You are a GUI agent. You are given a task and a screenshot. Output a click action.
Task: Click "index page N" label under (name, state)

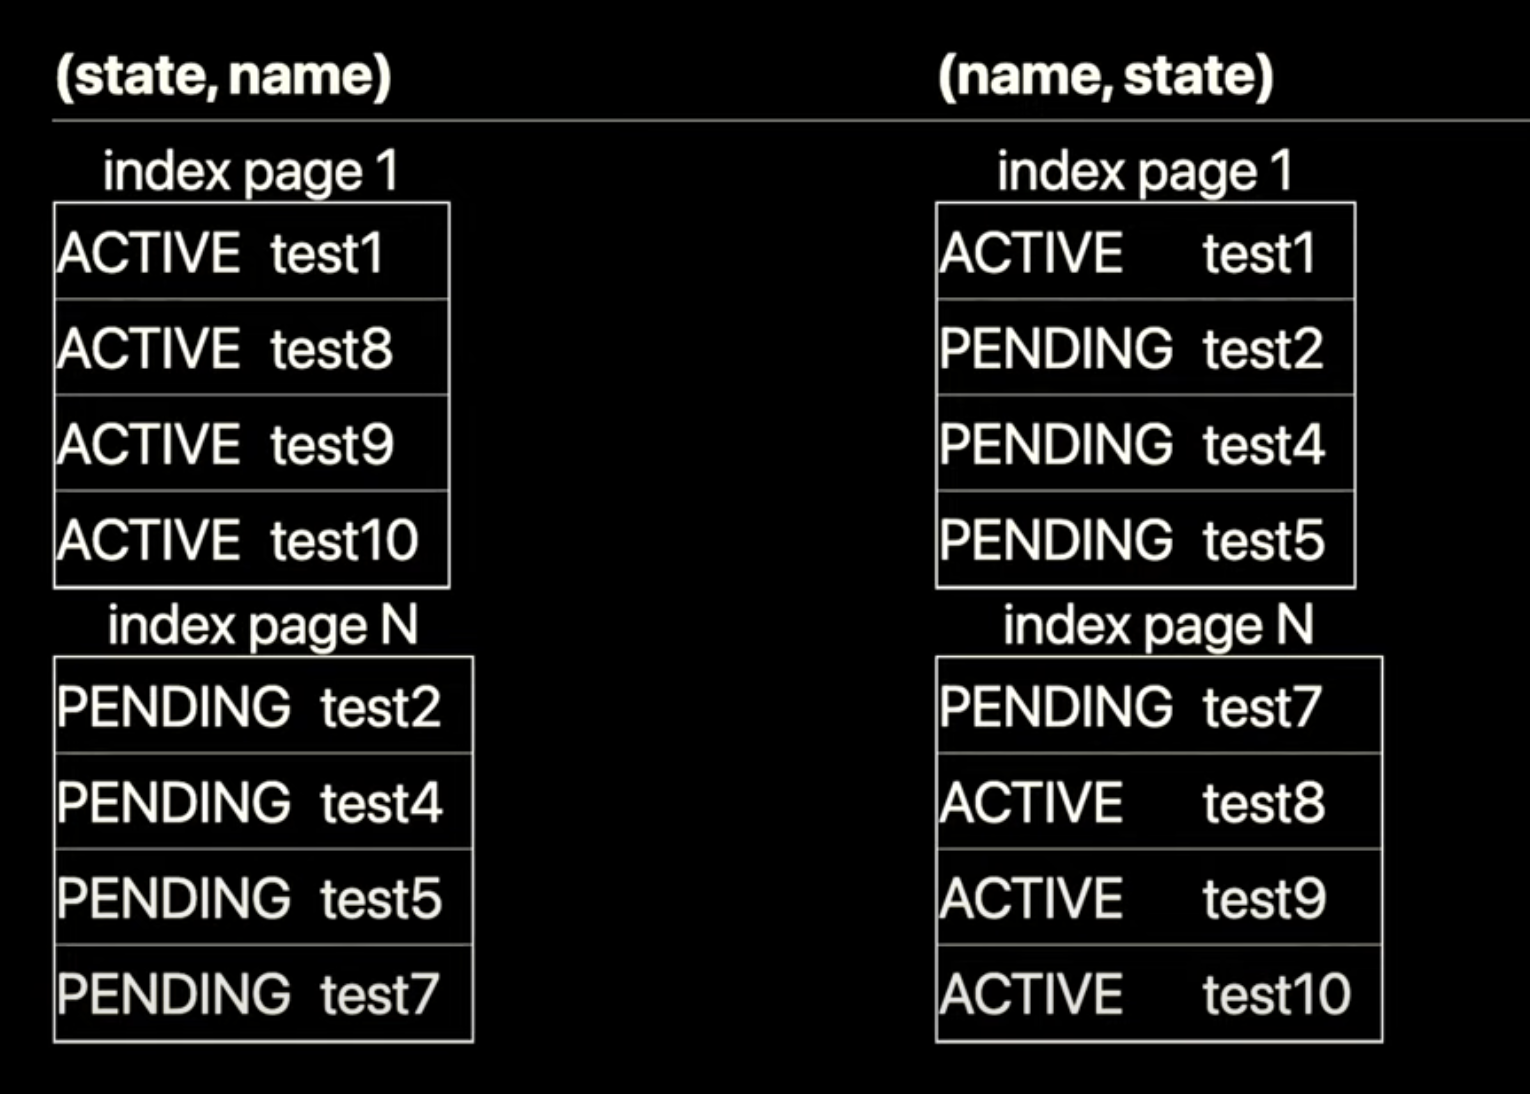1158,626
